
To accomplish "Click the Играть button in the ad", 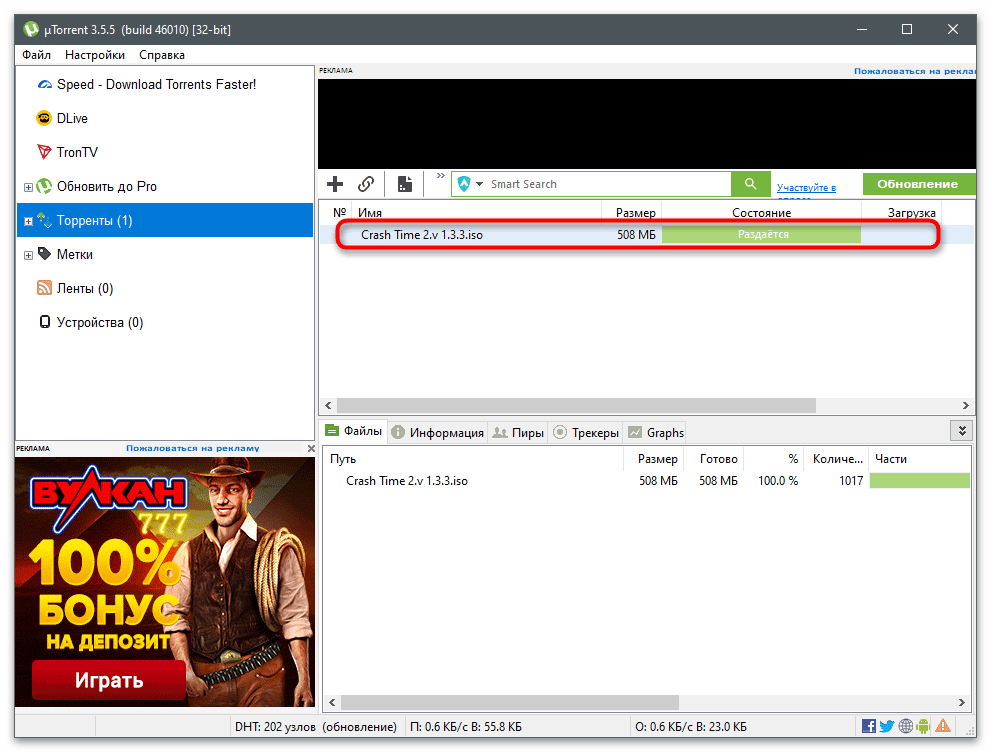I will (x=109, y=681).
